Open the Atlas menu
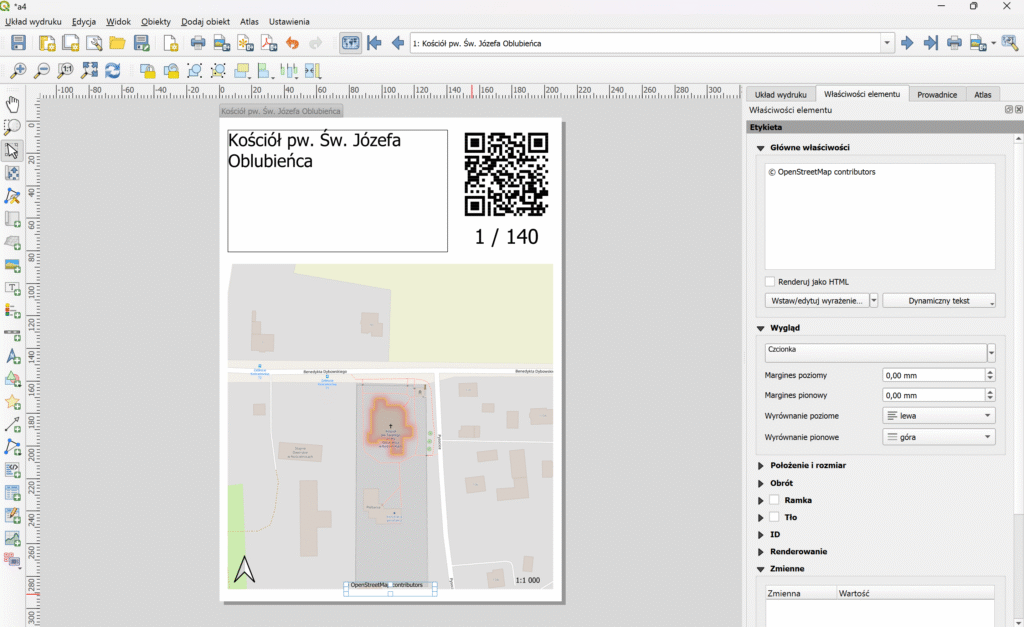This screenshot has width=1024, height=627. [249, 21]
